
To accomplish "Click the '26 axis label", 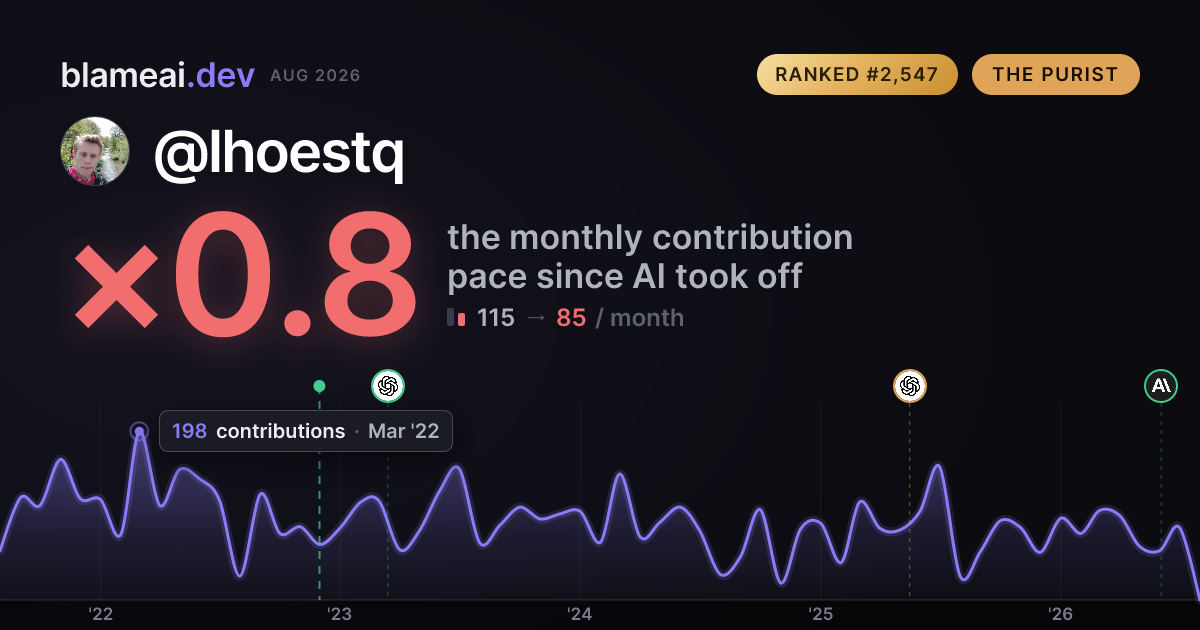I will coord(1060,614).
